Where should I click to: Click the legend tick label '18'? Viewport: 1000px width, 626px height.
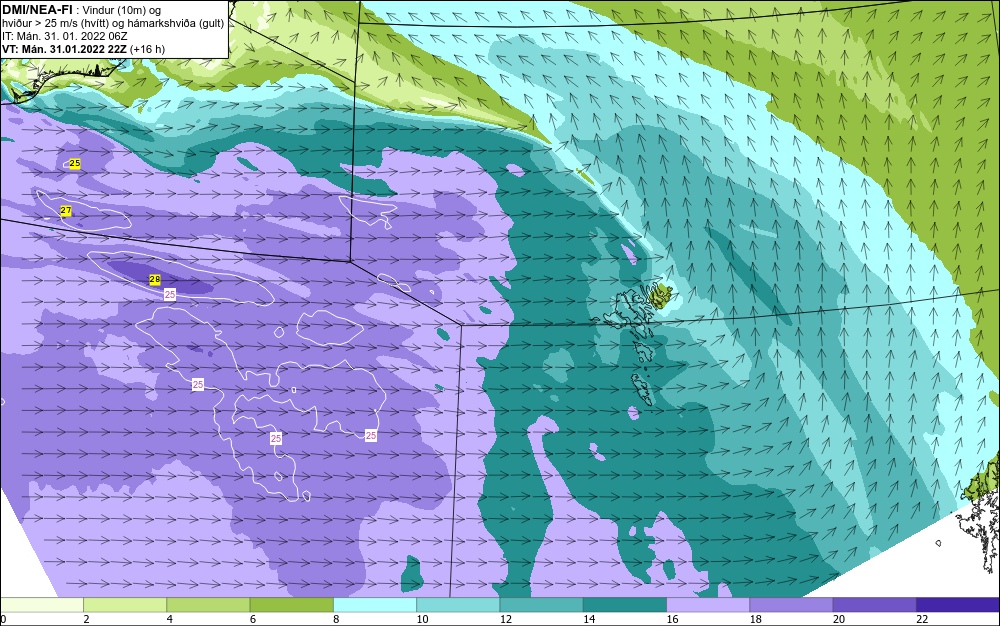(756, 619)
